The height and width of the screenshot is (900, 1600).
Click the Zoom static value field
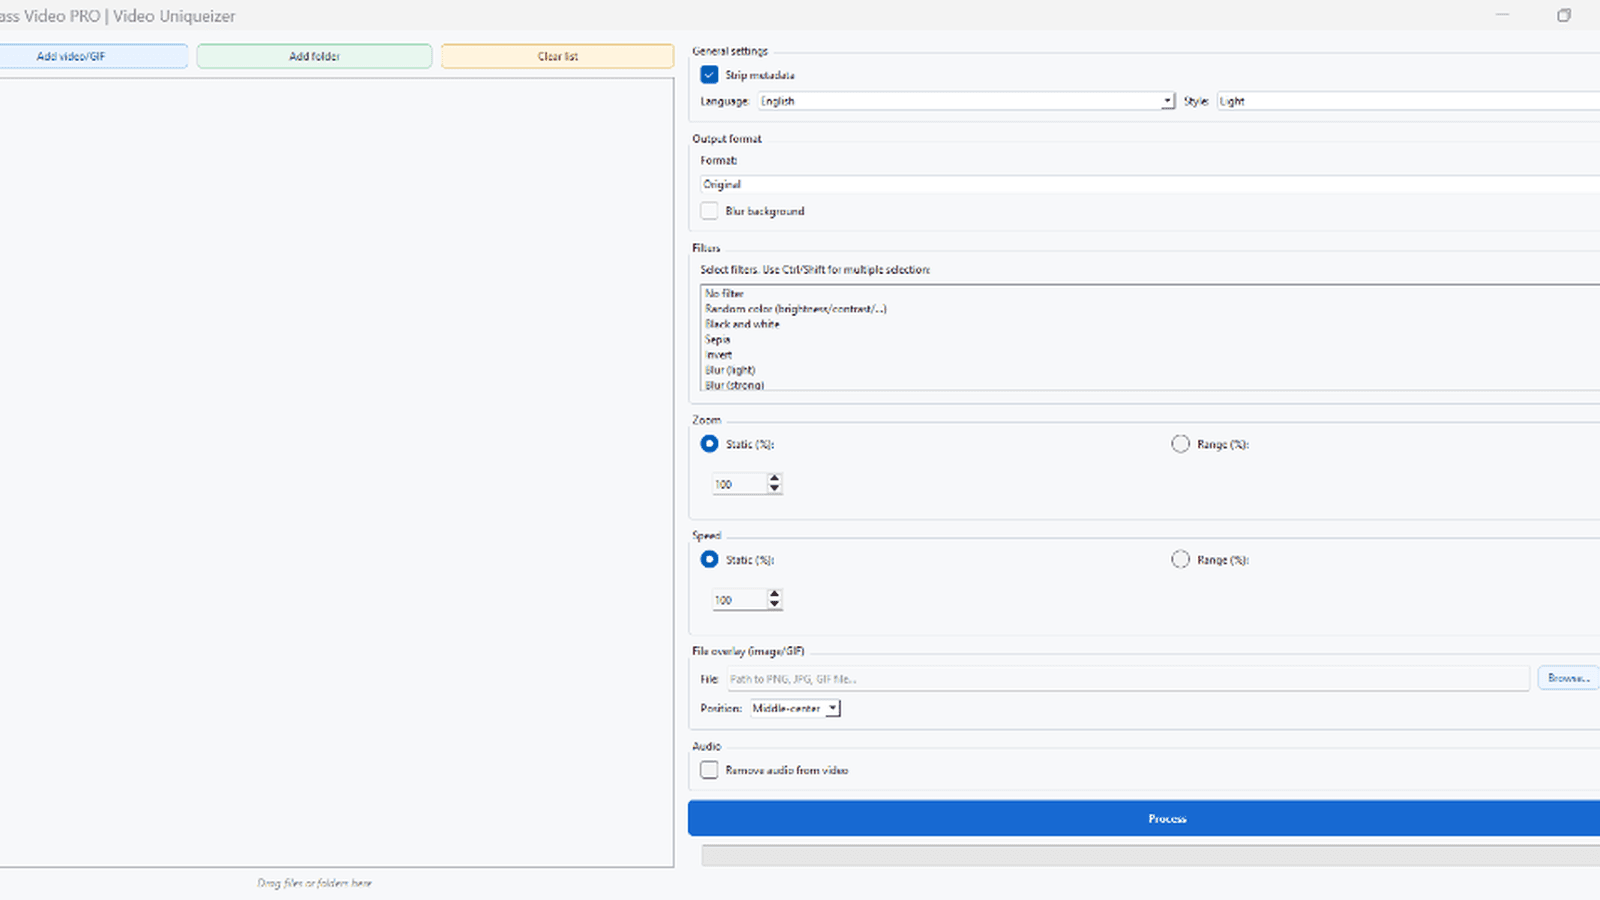[739, 484]
